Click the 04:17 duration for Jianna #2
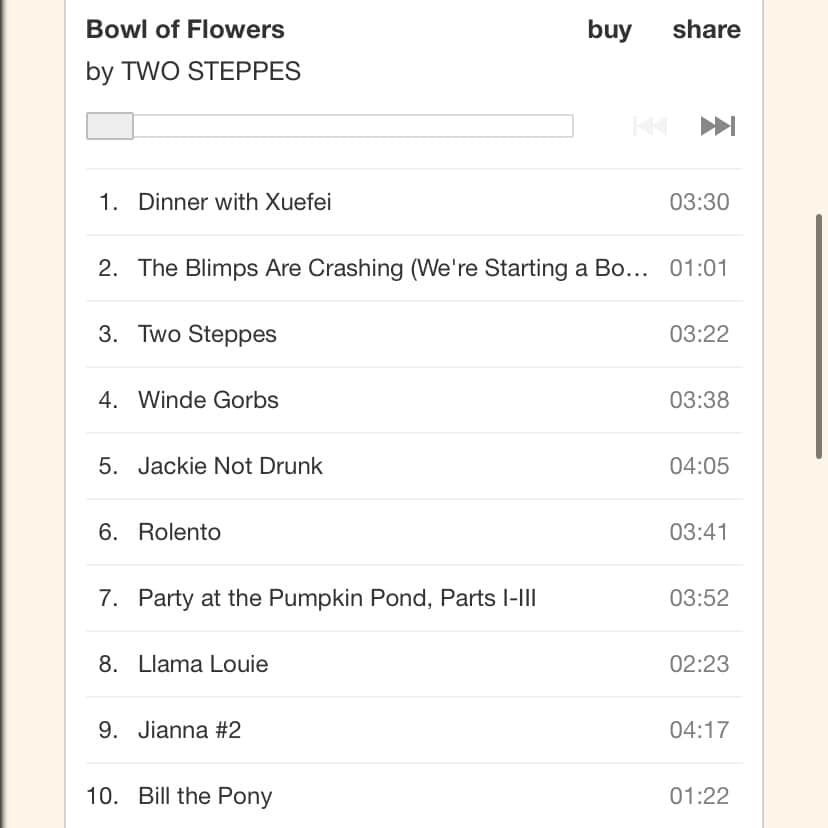Image resolution: width=828 pixels, height=828 pixels. (699, 730)
